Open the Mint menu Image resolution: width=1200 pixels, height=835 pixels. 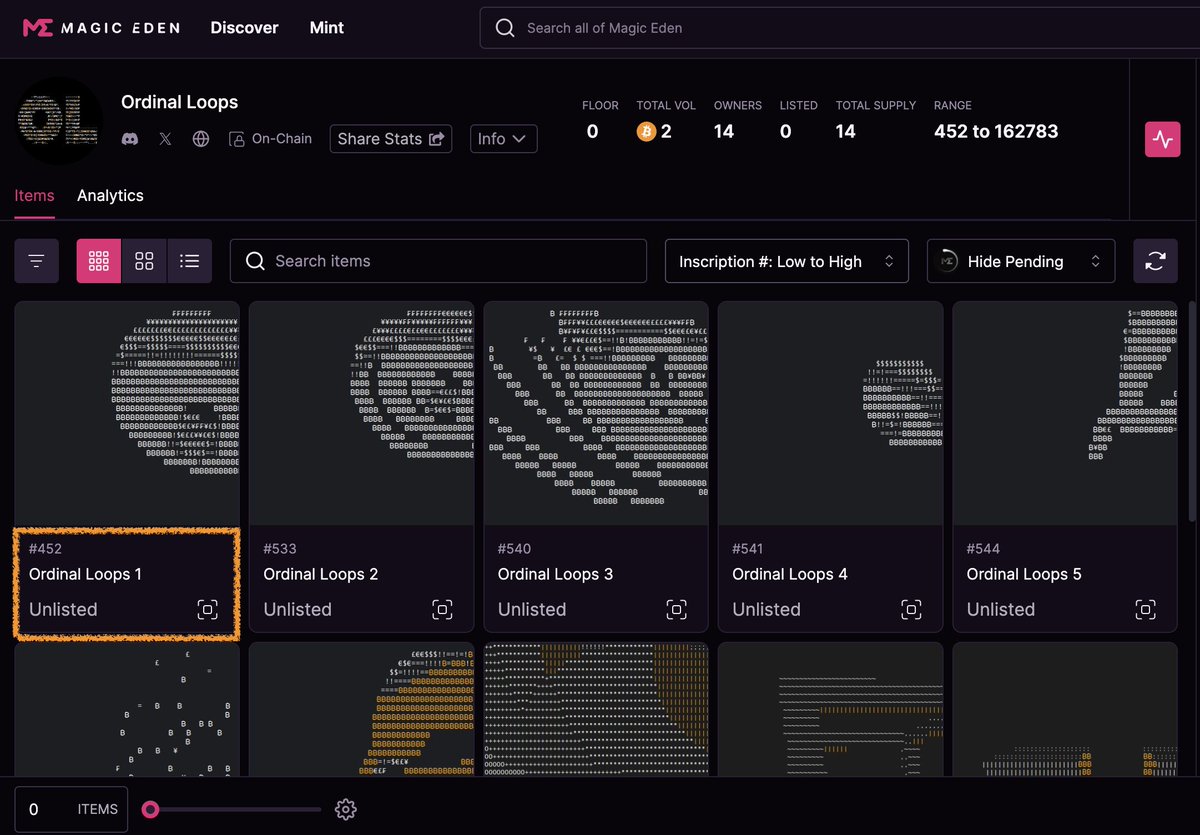tap(327, 28)
